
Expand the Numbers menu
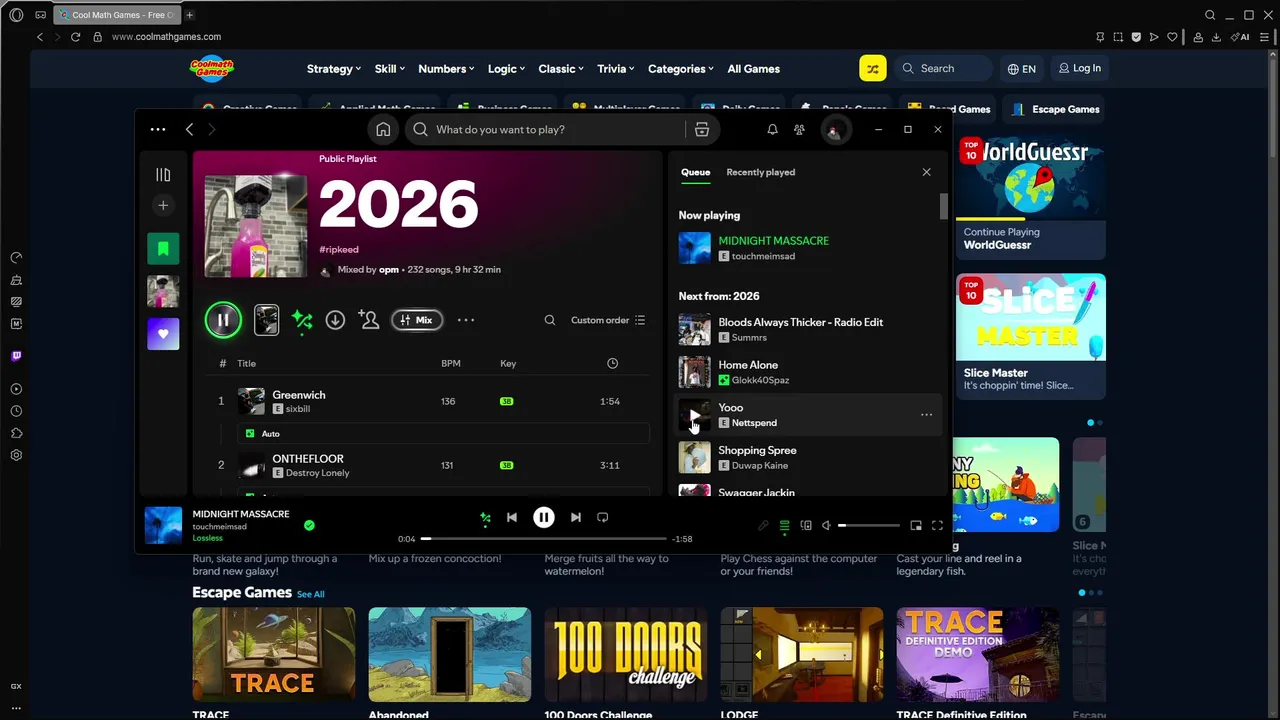pyautogui.click(x=446, y=69)
